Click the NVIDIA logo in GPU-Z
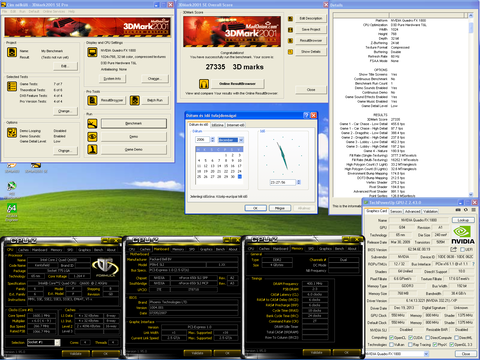 click(463, 235)
